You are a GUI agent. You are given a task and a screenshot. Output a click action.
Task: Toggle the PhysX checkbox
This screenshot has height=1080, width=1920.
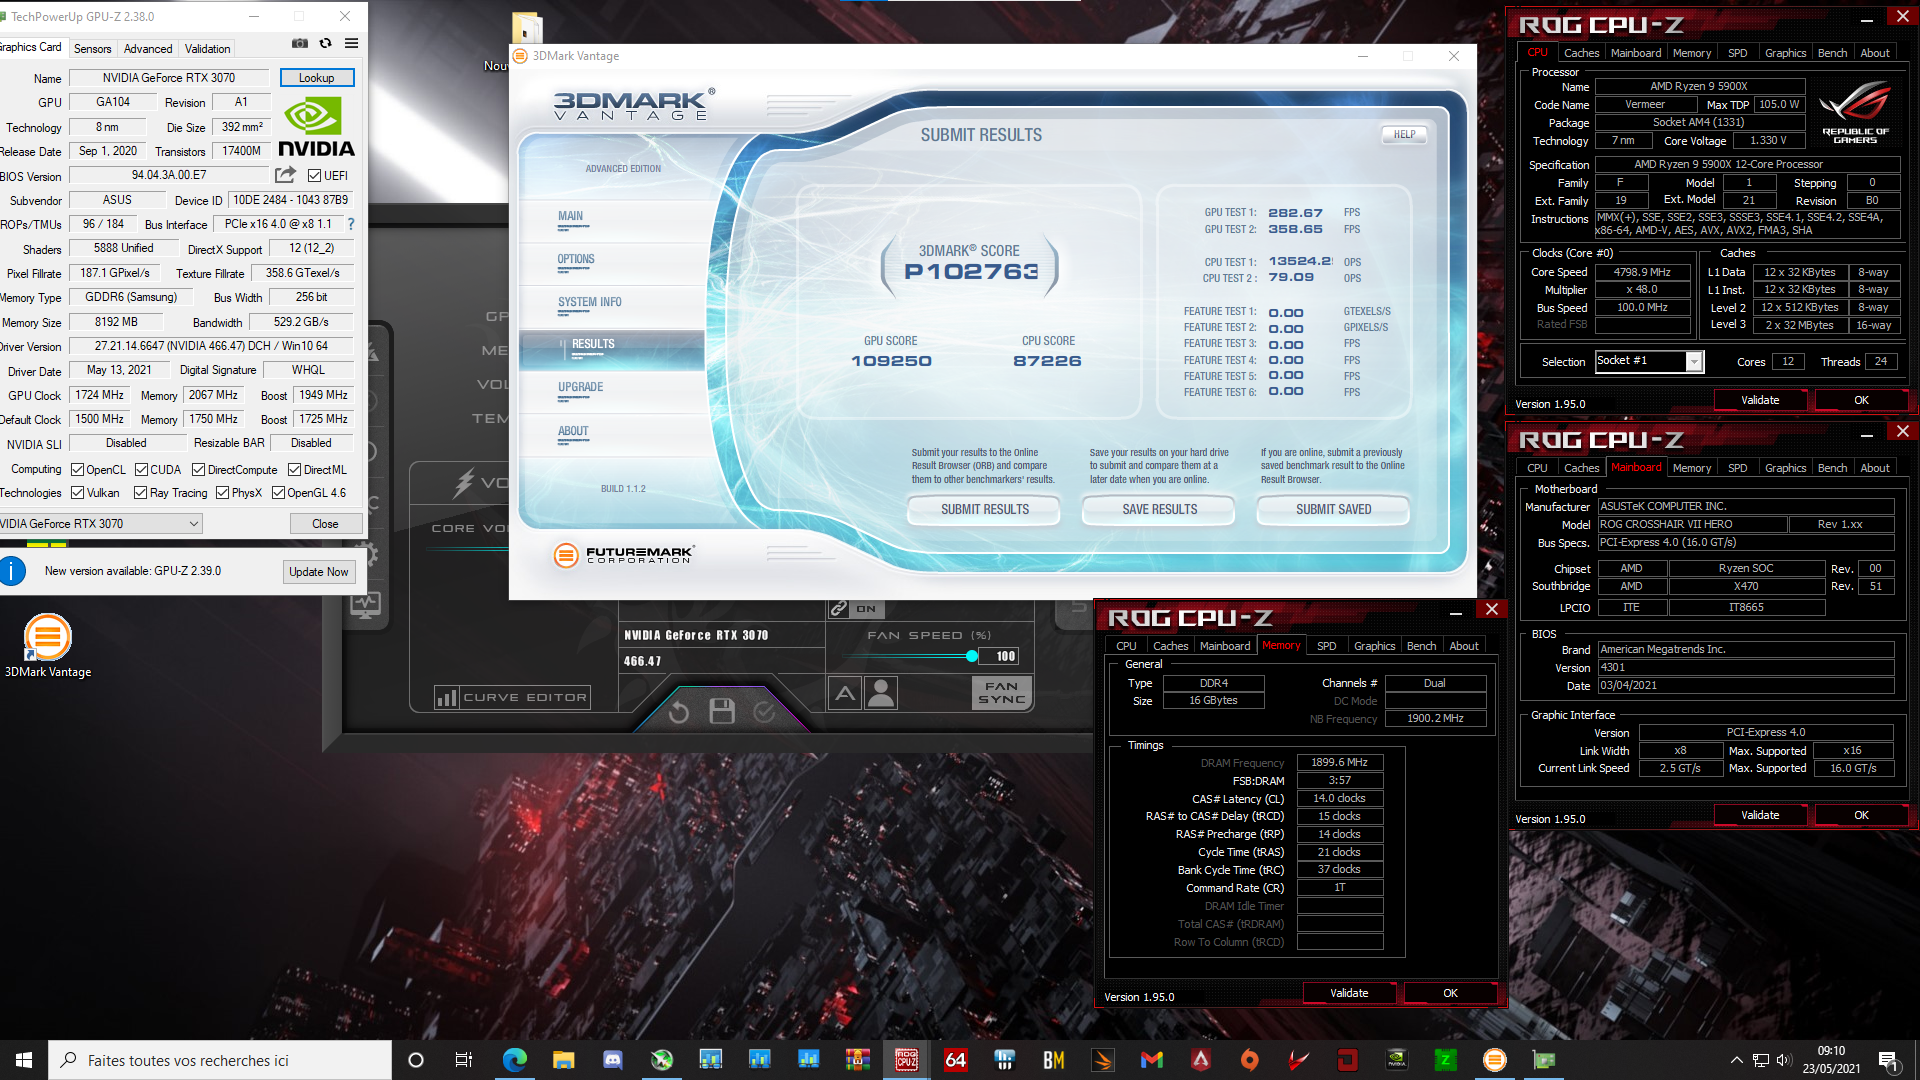(x=222, y=493)
